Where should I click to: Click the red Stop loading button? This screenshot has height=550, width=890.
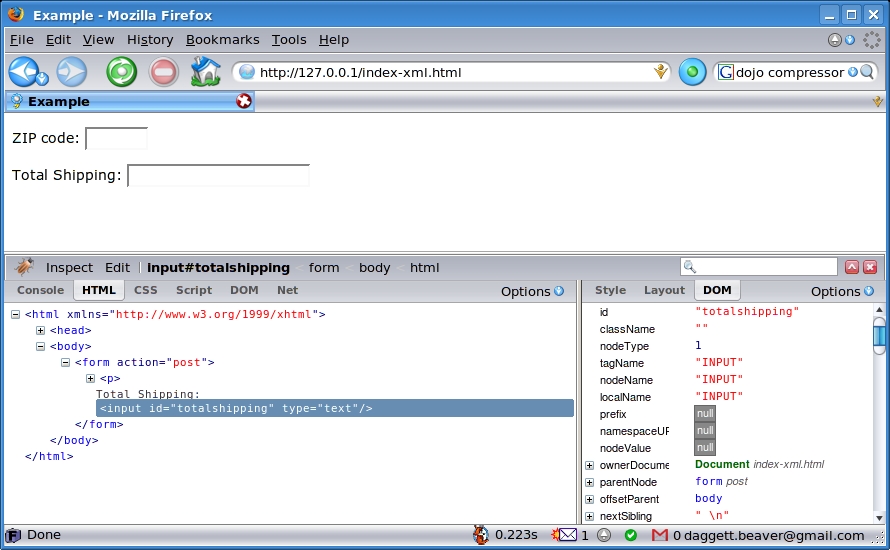[x=163, y=72]
